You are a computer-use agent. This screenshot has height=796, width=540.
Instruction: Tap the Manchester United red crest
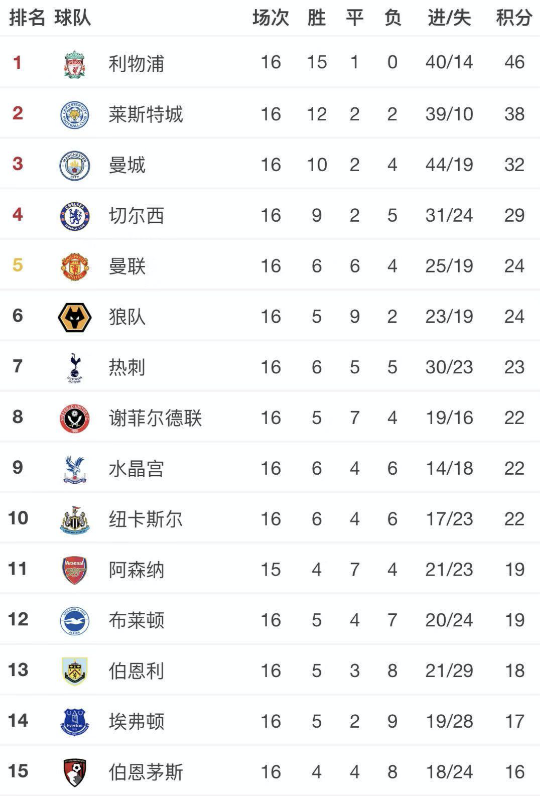click(75, 266)
